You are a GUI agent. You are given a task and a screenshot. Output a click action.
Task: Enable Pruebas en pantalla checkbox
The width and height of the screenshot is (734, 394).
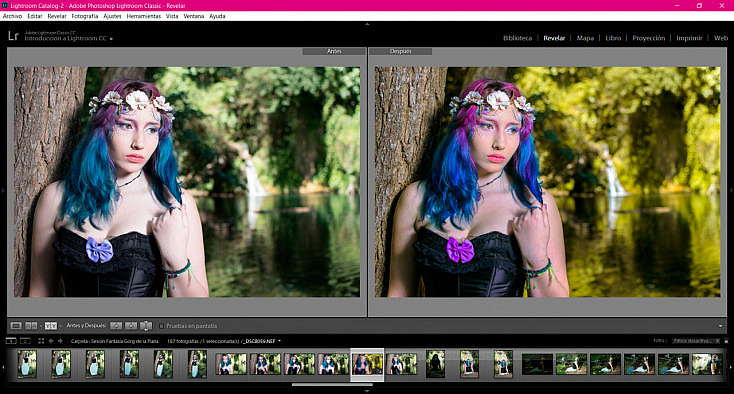pos(161,326)
